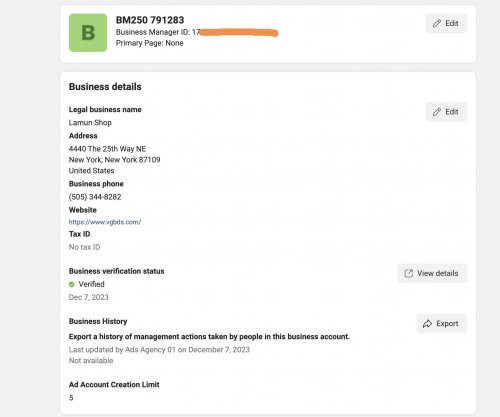Click the Ad Account Creation Limit value 5

(x=71, y=398)
